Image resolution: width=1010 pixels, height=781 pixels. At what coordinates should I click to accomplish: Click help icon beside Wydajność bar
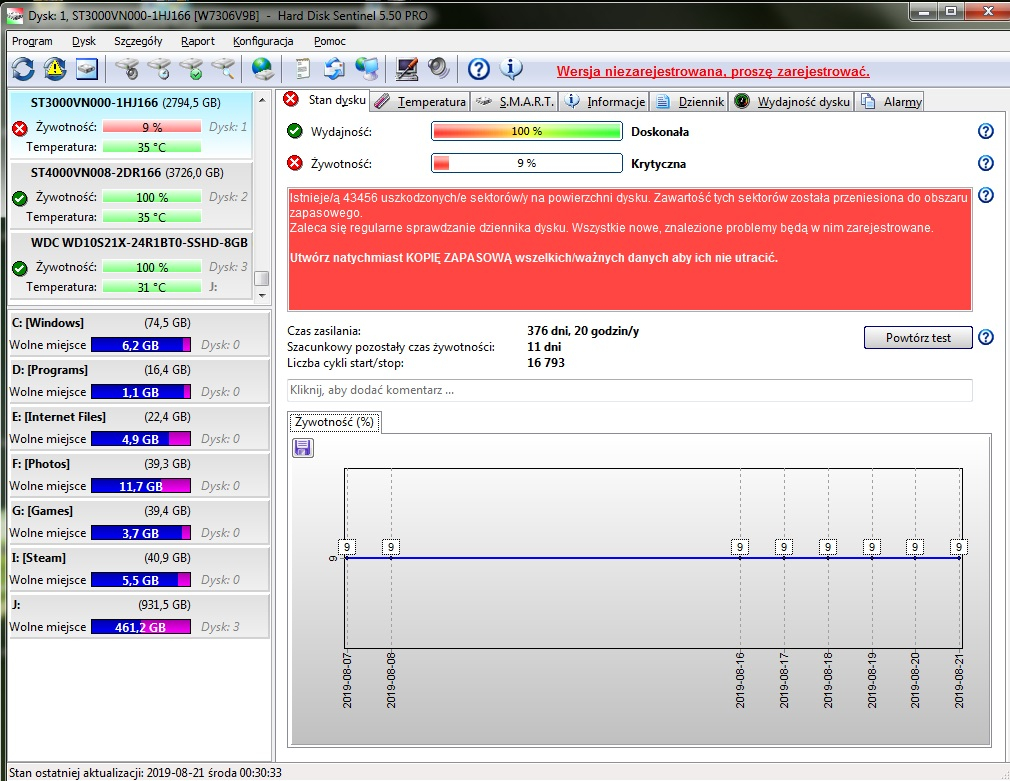(x=986, y=131)
